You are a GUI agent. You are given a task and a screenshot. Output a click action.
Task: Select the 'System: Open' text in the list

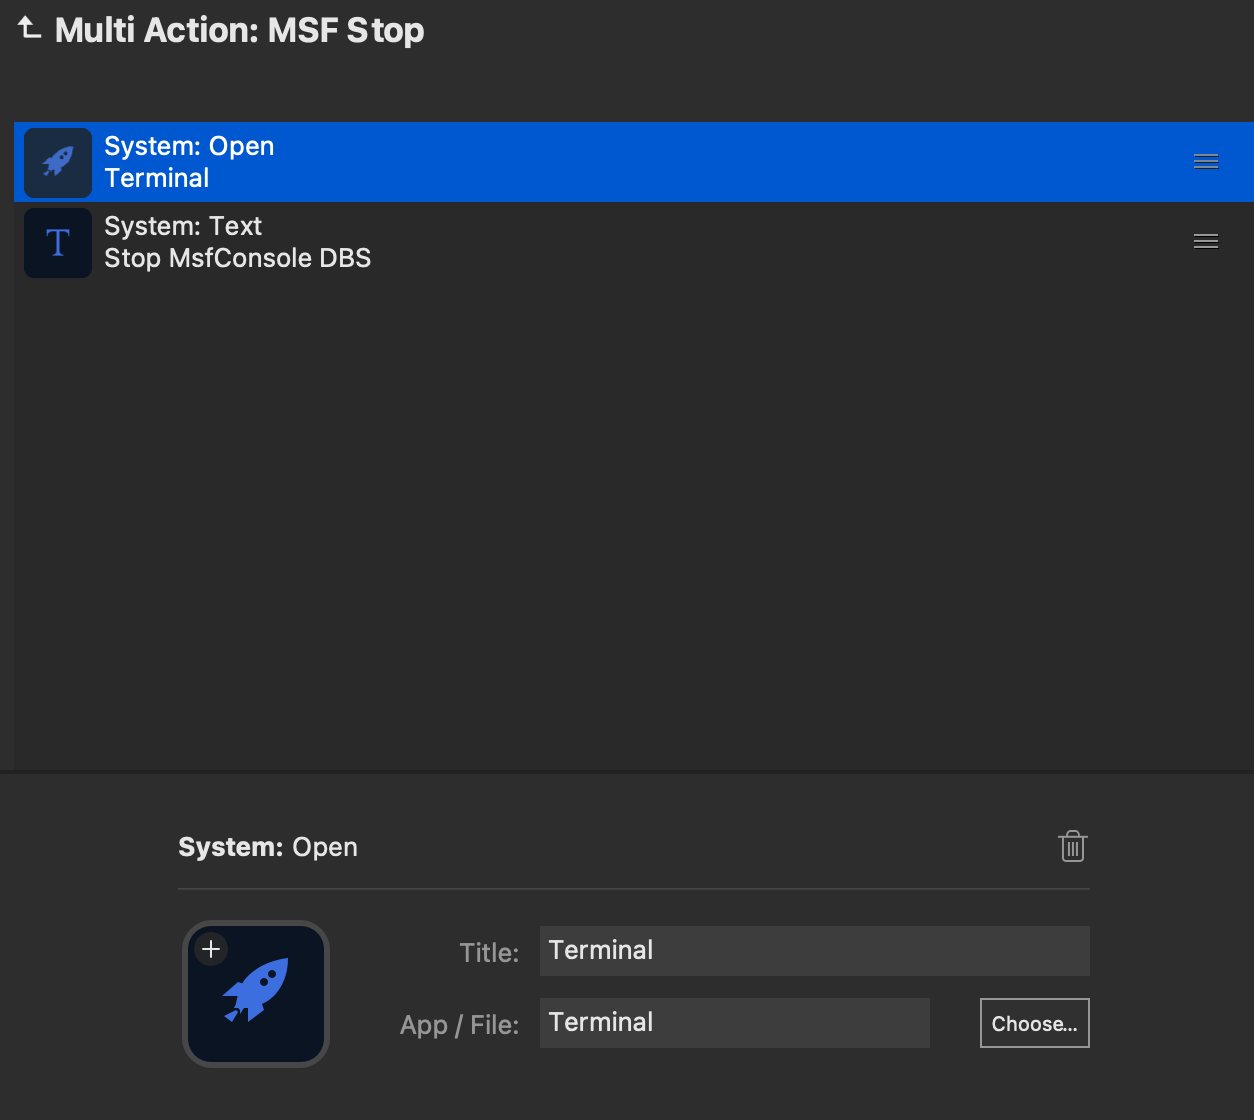coord(189,146)
